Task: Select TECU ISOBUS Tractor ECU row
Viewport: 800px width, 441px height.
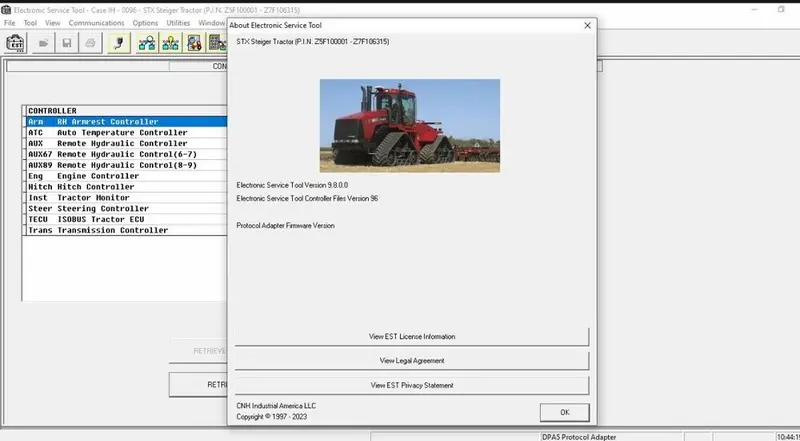Action: tap(126, 219)
